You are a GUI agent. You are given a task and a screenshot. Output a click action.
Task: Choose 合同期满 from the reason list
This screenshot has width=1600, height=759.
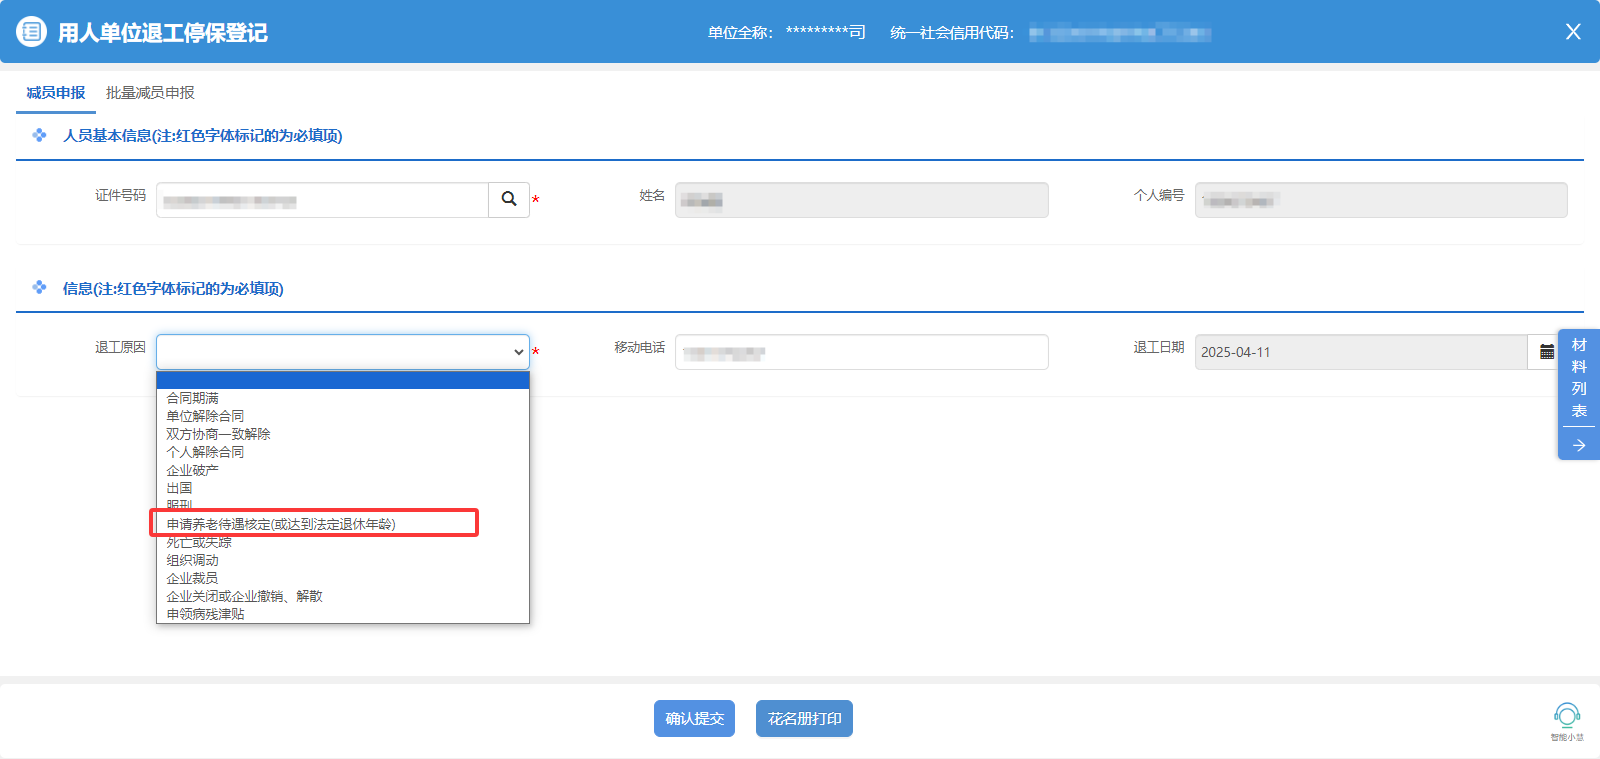tap(192, 398)
